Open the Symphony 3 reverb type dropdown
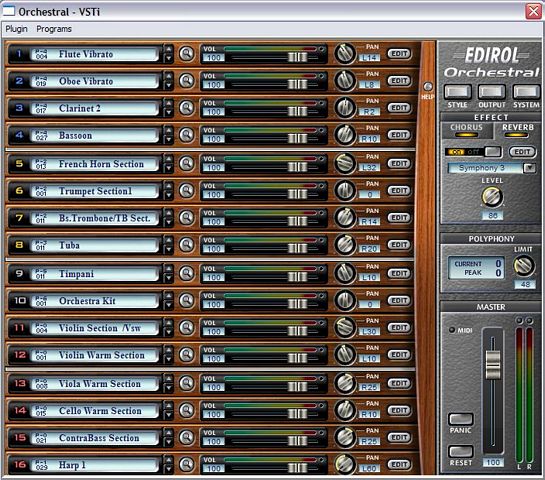The image size is (545, 480). (529, 168)
